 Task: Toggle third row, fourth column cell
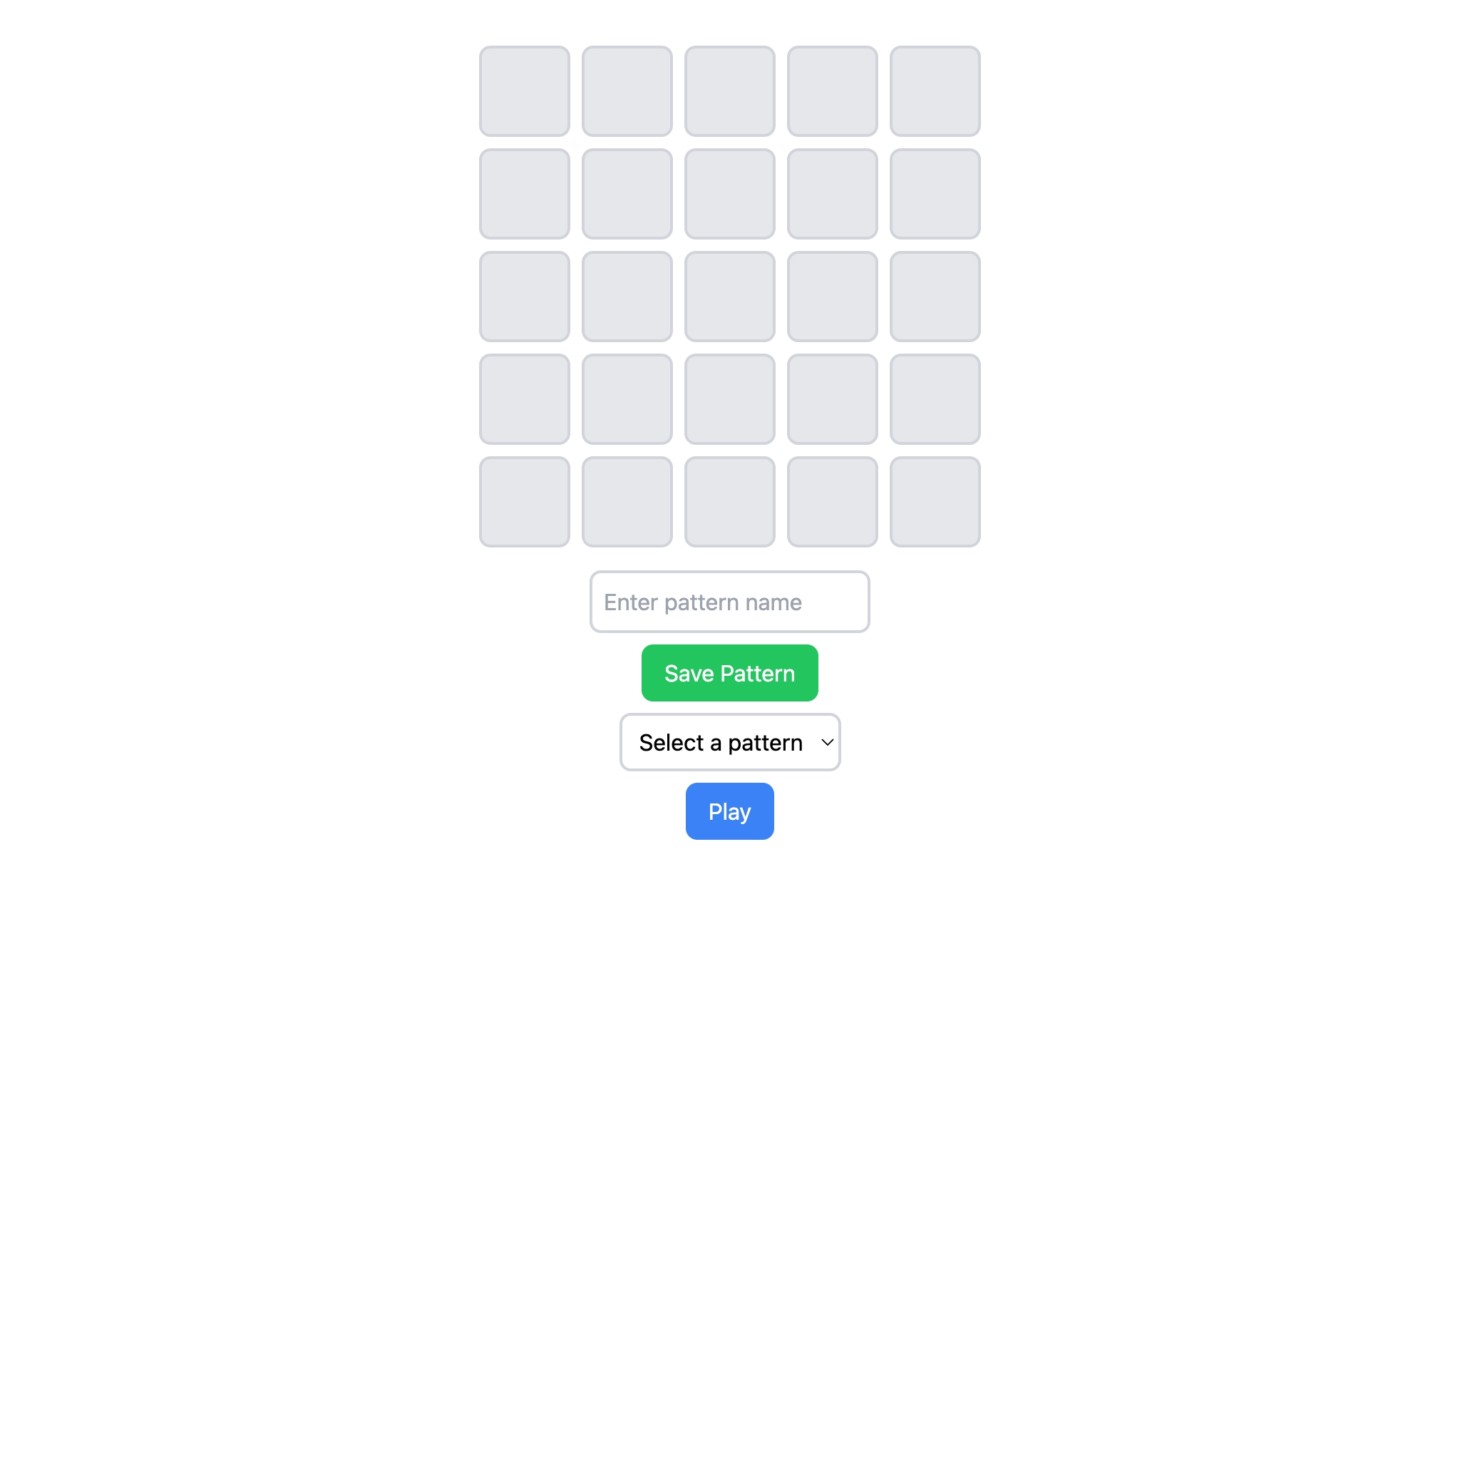pos(832,296)
